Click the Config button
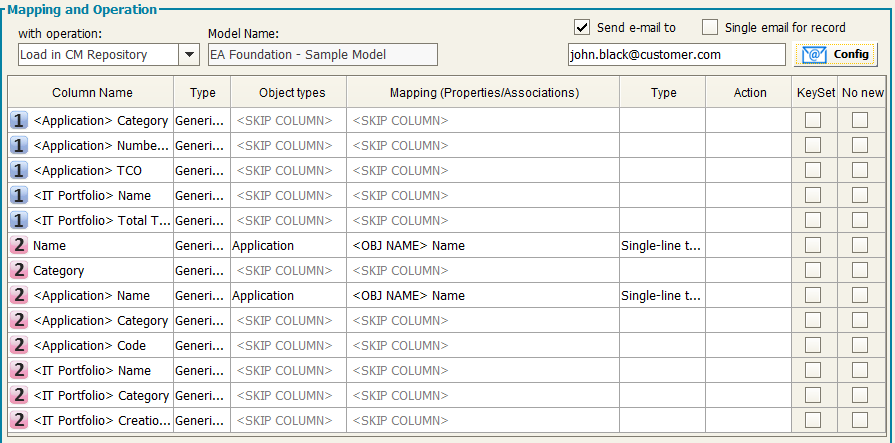 (x=836, y=55)
